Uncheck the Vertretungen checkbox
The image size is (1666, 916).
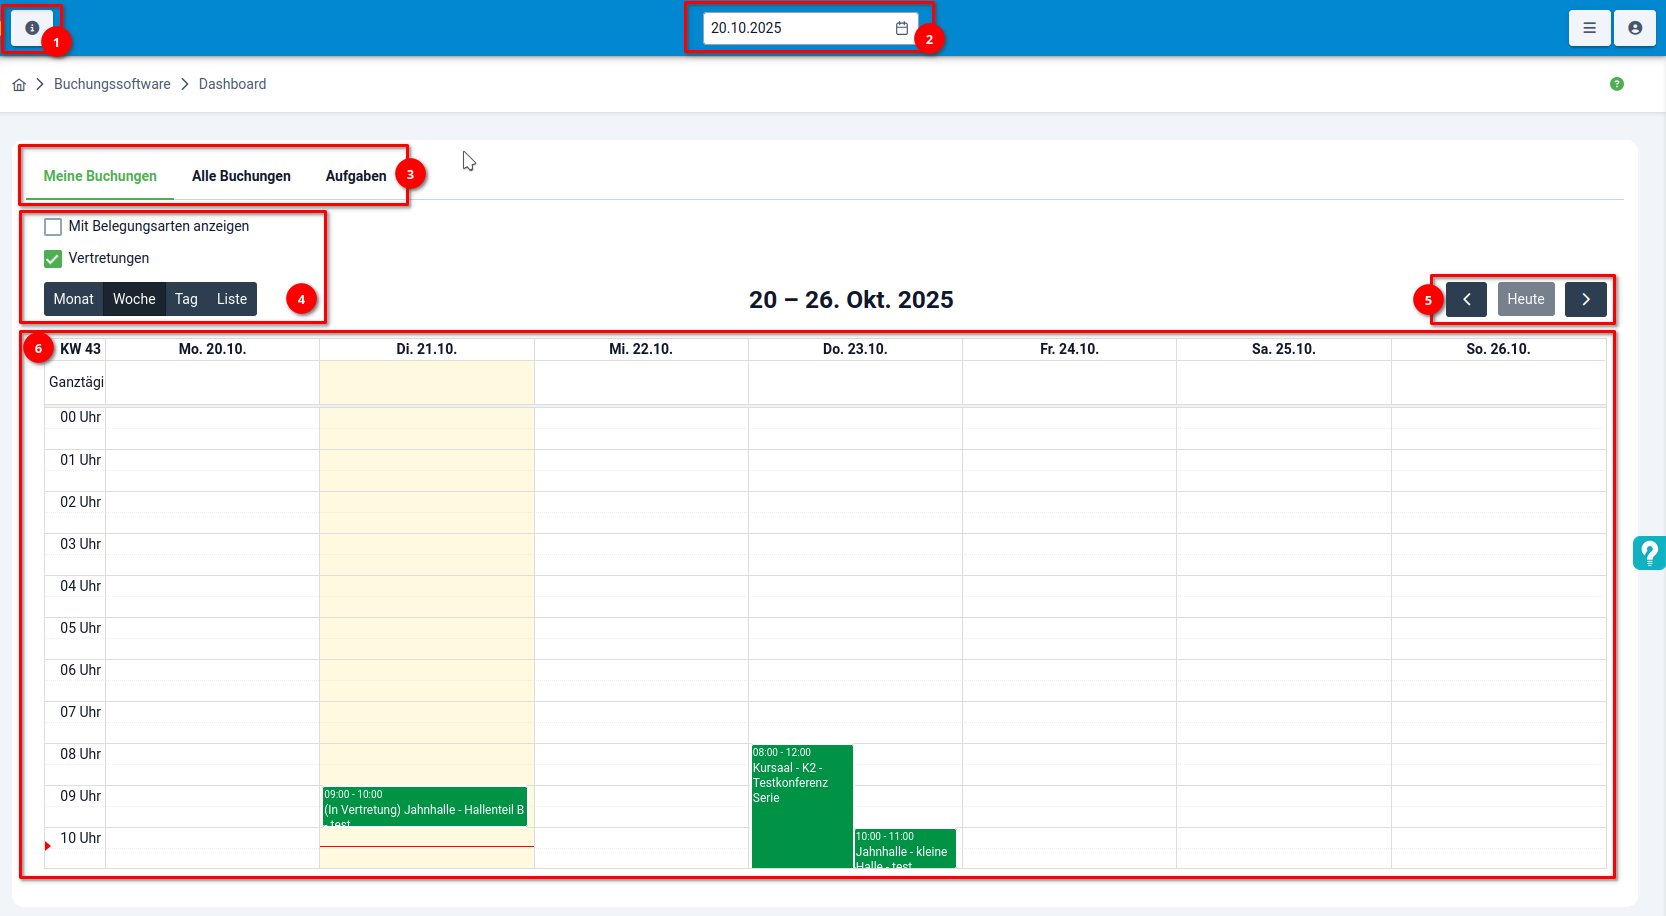point(52,258)
